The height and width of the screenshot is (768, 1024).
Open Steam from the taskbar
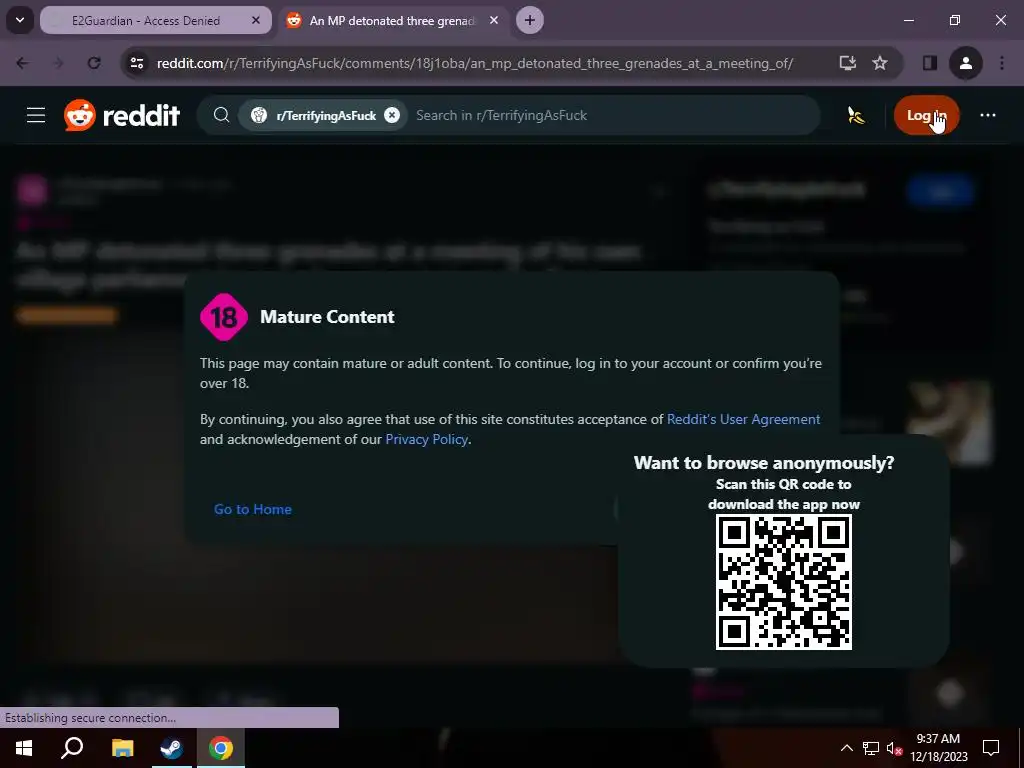(172, 748)
